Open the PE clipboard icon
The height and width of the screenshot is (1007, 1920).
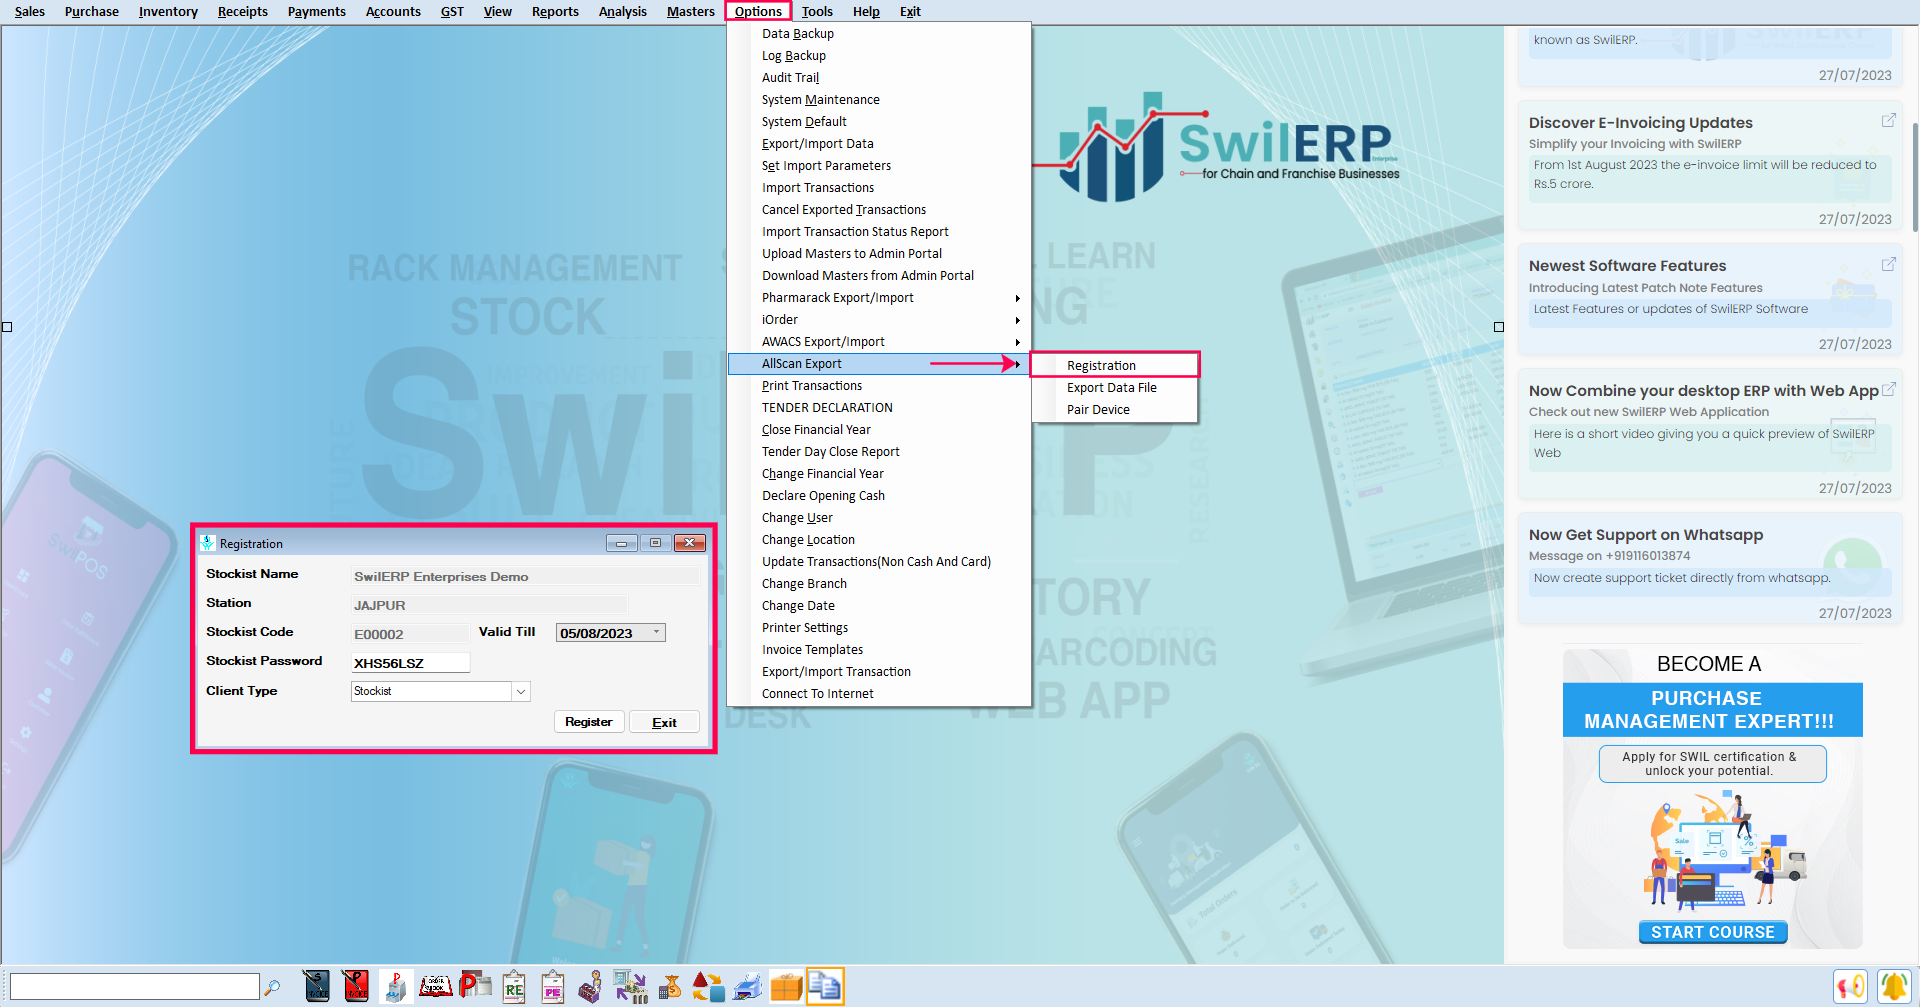553,986
